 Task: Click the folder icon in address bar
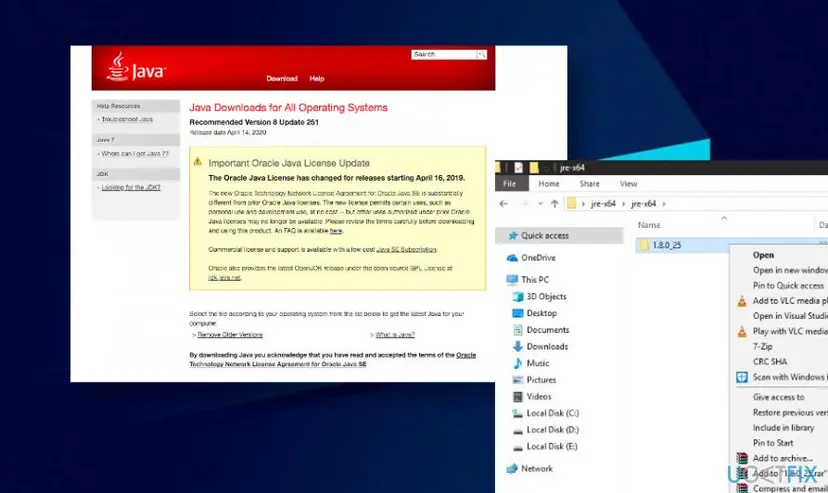[x=571, y=204]
